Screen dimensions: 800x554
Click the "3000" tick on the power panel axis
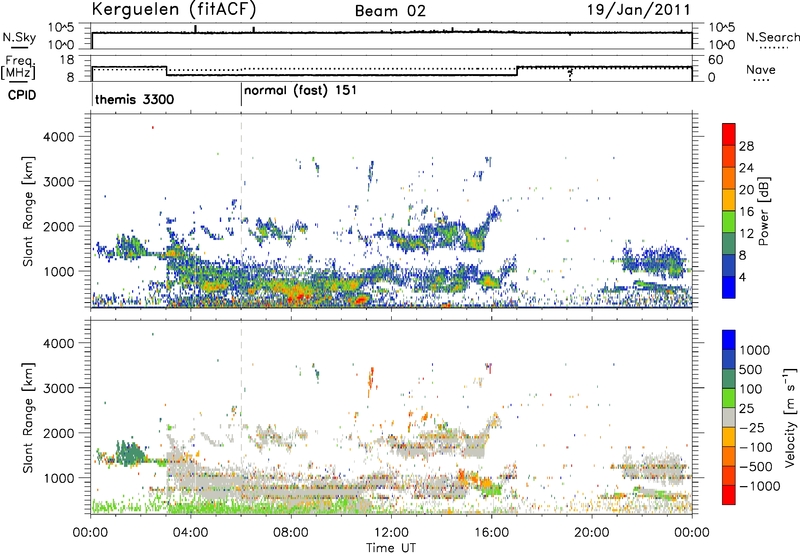pyautogui.click(x=58, y=182)
